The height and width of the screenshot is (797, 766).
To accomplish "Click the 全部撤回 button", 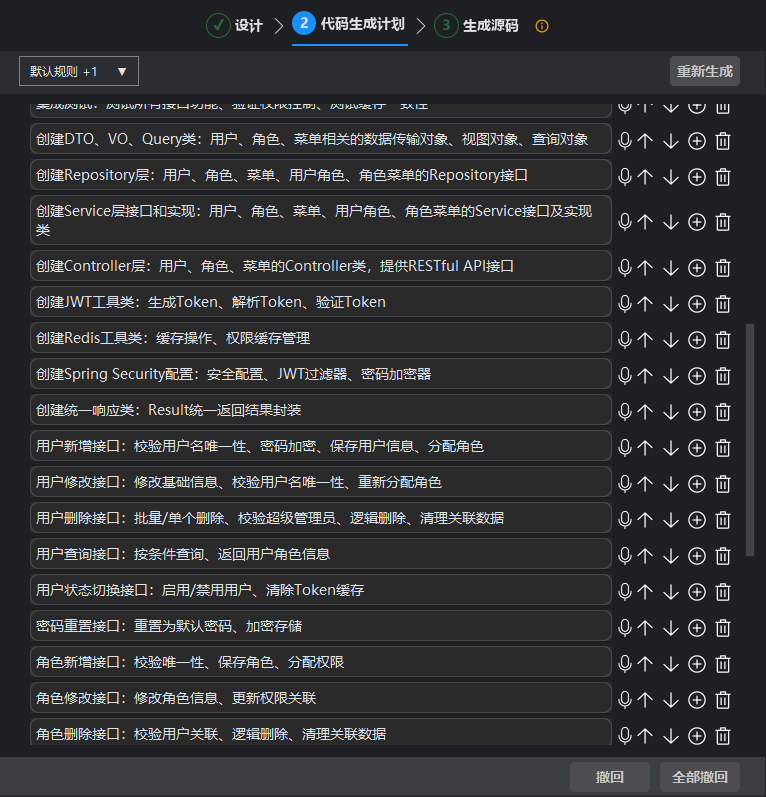I will [x=699, y=777].
